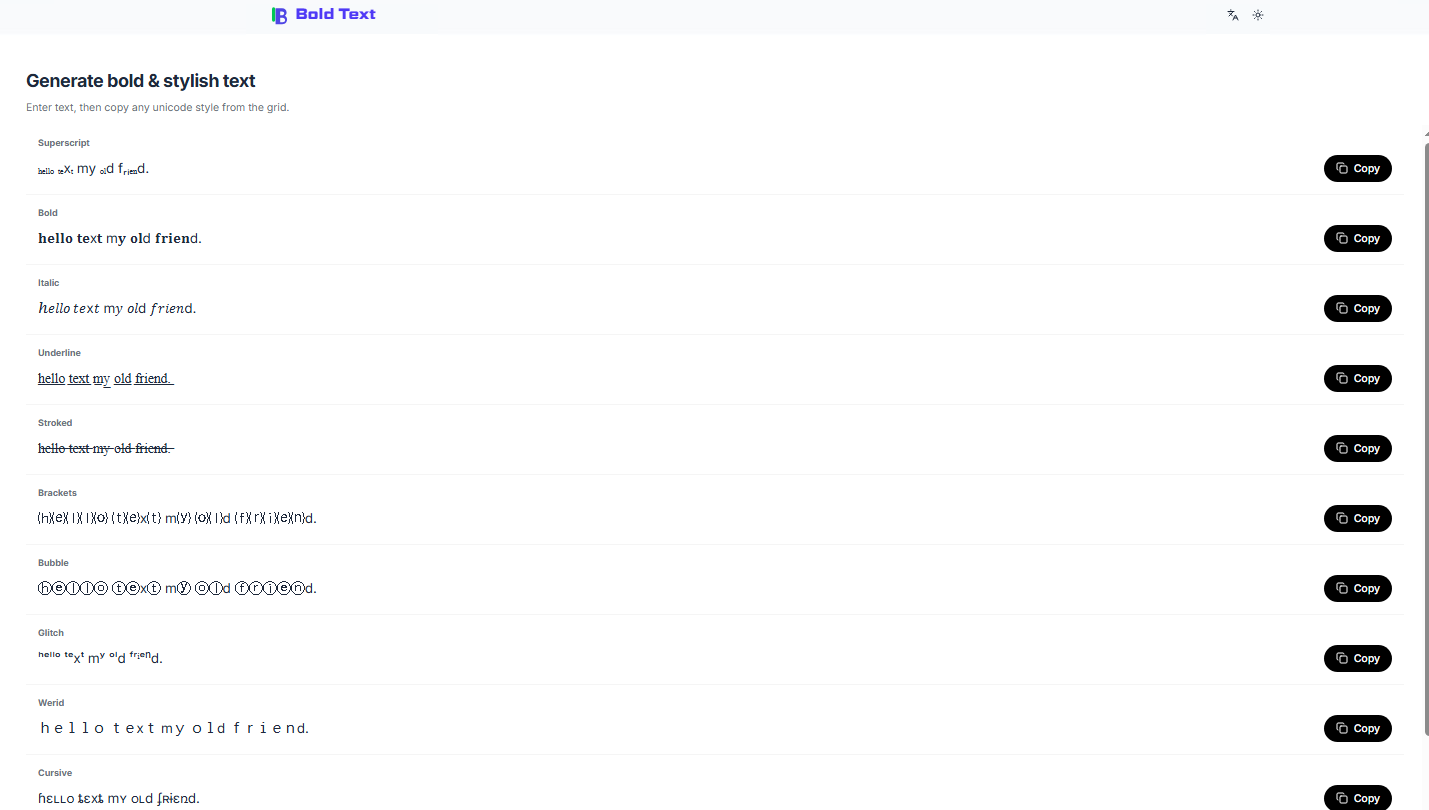Click the Bold Text site title
Screen dimensions: 1429x810
click(x=335, y=15)
